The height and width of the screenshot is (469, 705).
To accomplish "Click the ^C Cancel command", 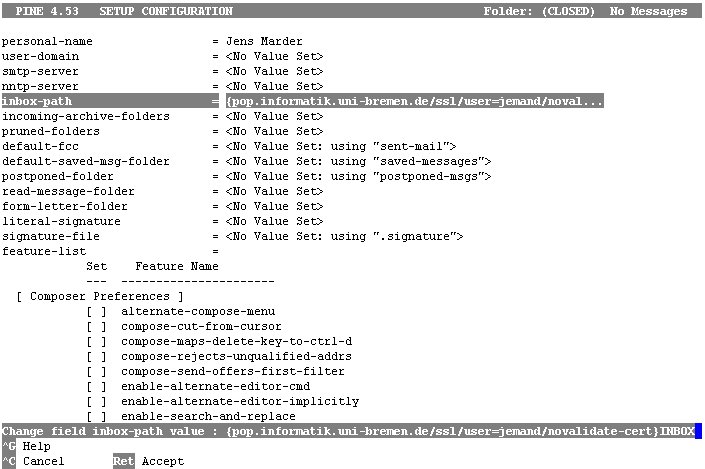I will click(x=33, y=461).
